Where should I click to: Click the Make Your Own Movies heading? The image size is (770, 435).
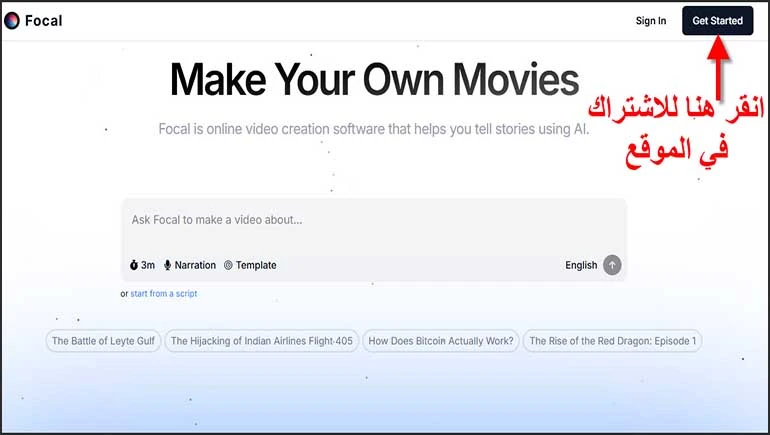(374, 80)
